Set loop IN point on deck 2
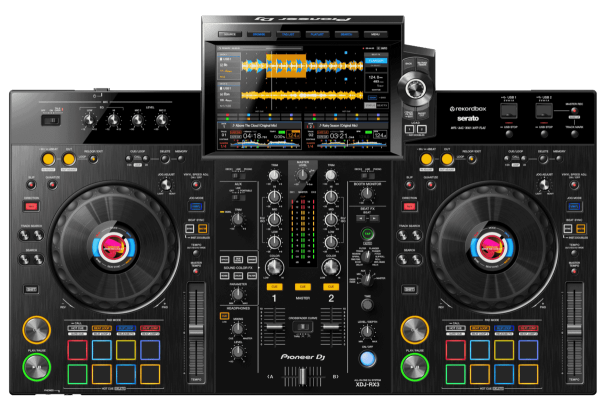The image size is (600, 407). click(x=426, y=159)
